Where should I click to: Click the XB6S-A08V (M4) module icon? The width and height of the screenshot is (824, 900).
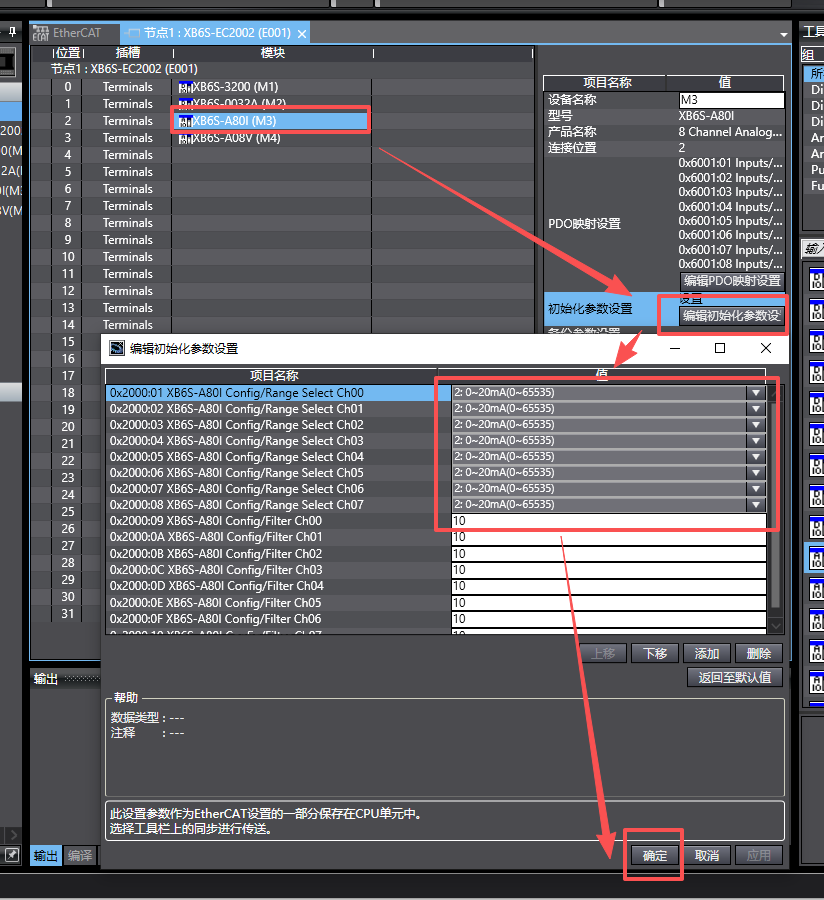(184, 139)
